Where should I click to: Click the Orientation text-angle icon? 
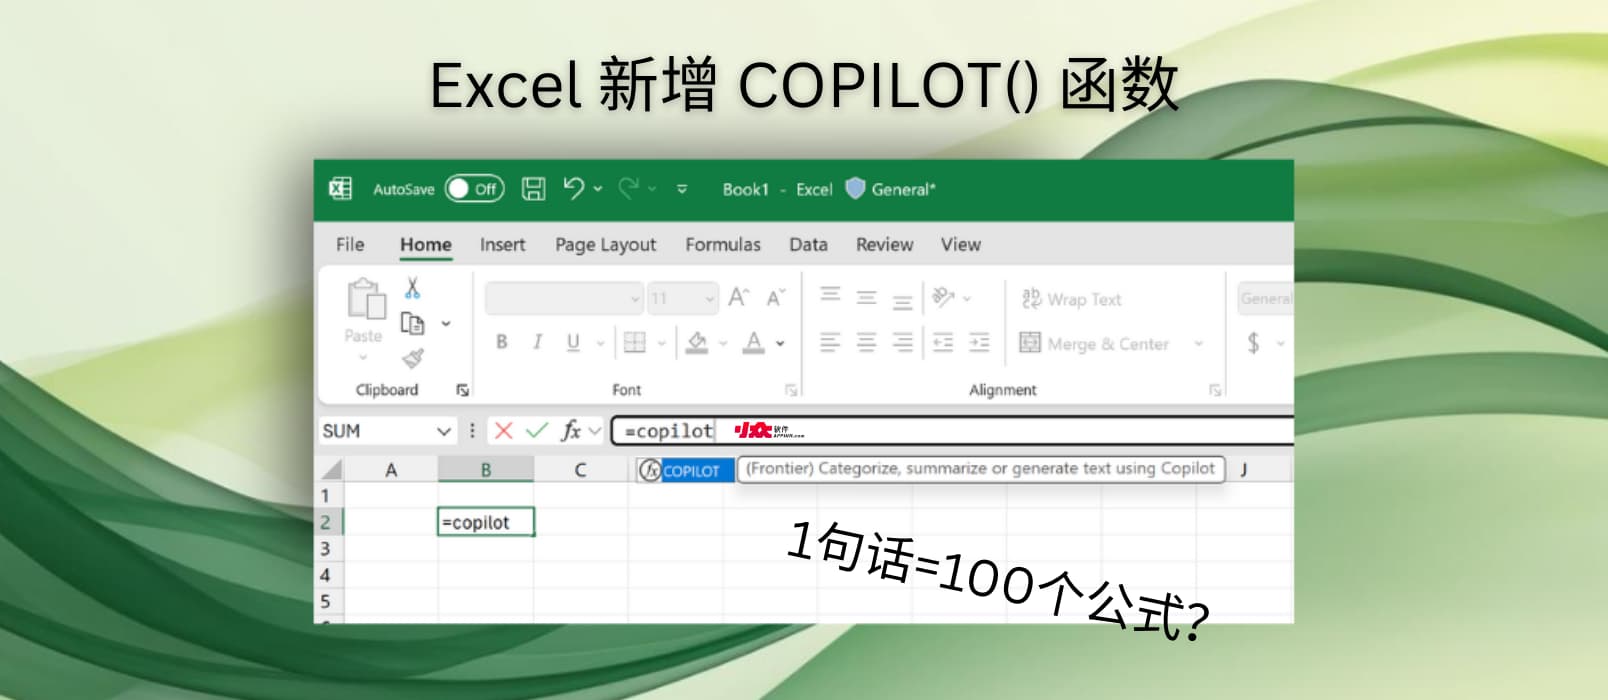point(942,297)
